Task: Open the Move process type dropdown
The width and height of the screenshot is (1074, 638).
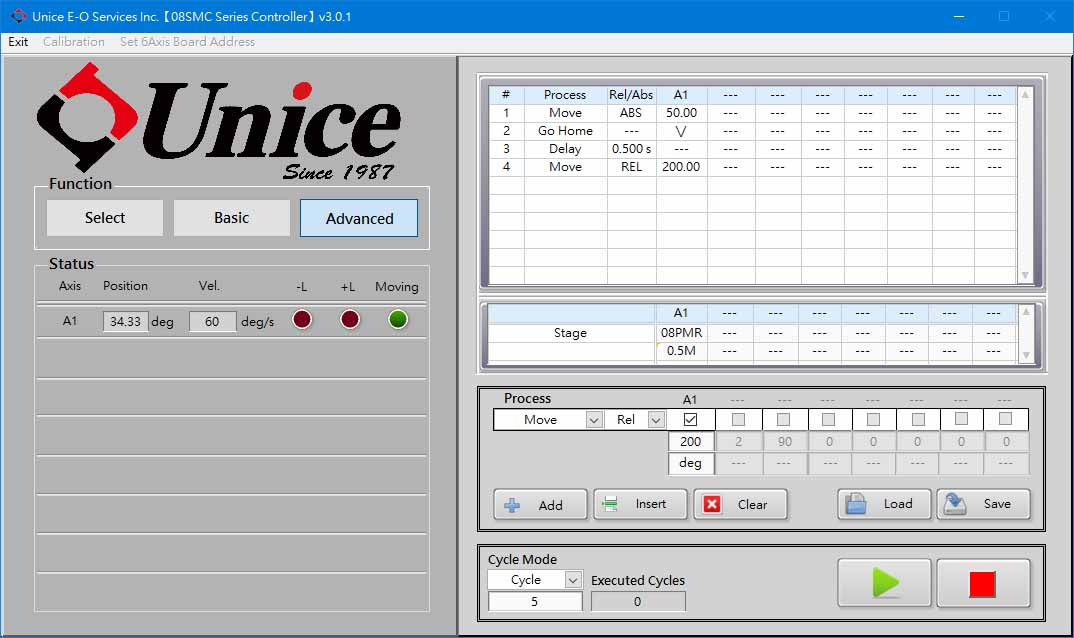Action: (594, 419)
